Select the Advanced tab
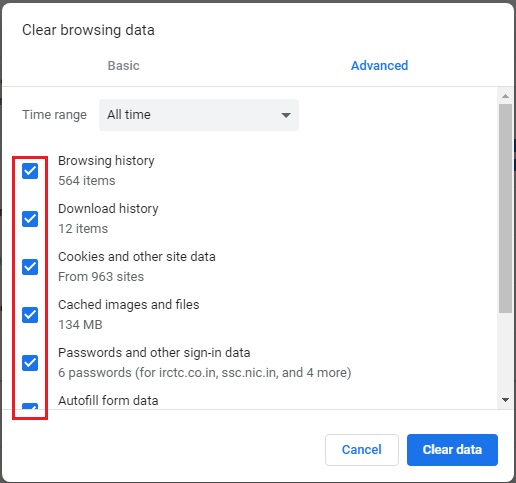 pos(379,66)
